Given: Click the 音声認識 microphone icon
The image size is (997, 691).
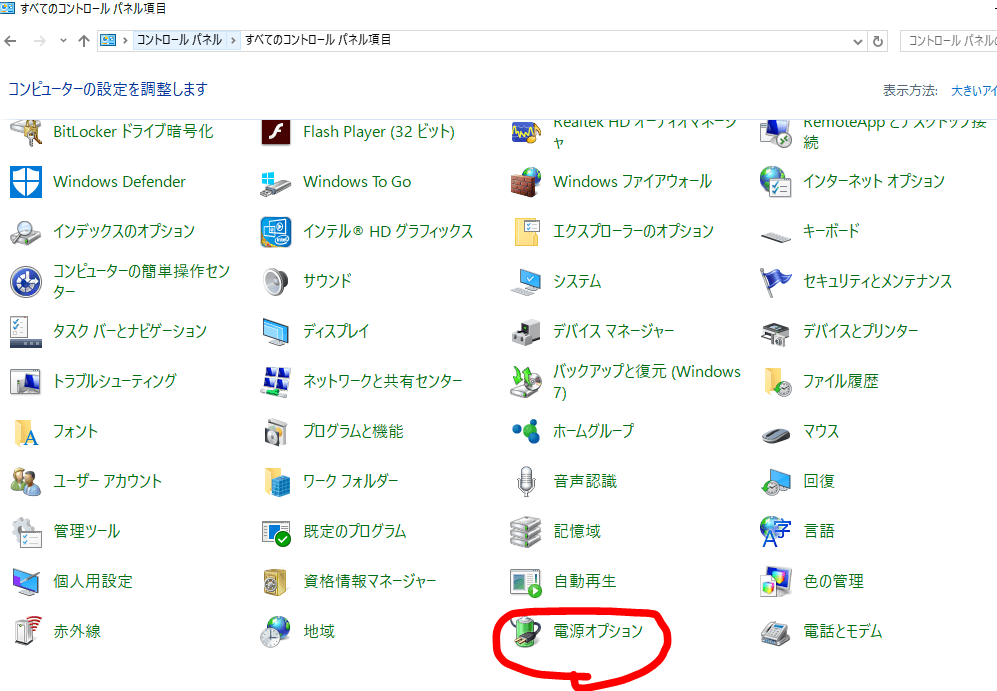Looking at the screenshot, I should coord(526,481).
